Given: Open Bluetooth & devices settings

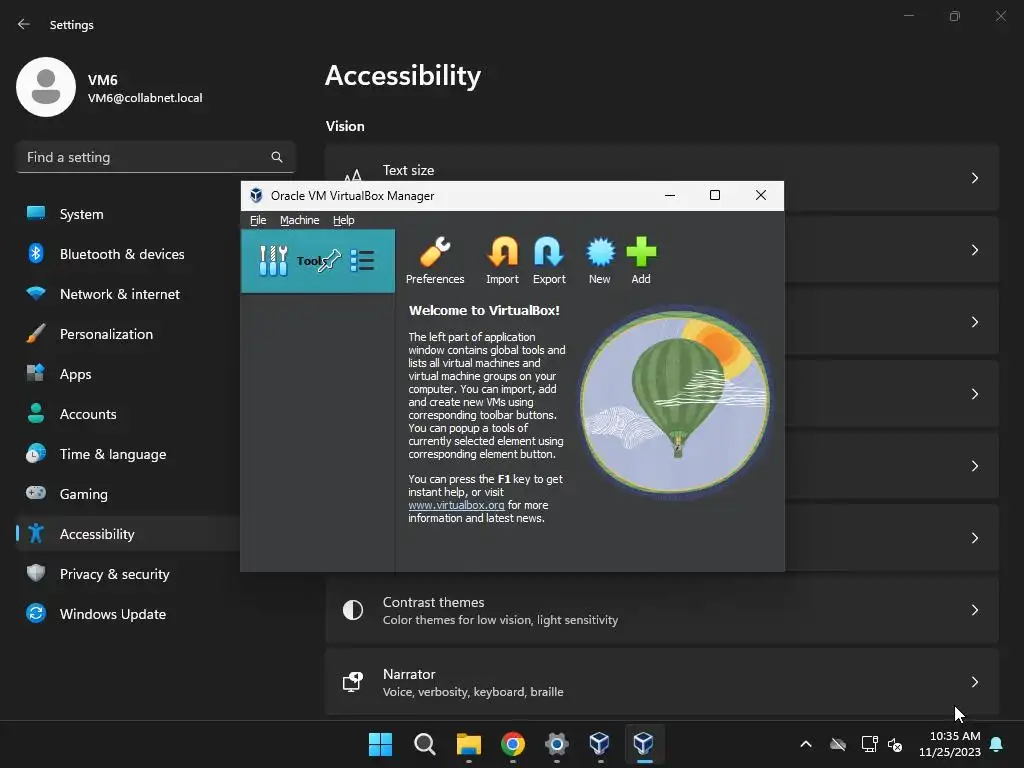Looking at the screenshot, I should click(129, 254).
